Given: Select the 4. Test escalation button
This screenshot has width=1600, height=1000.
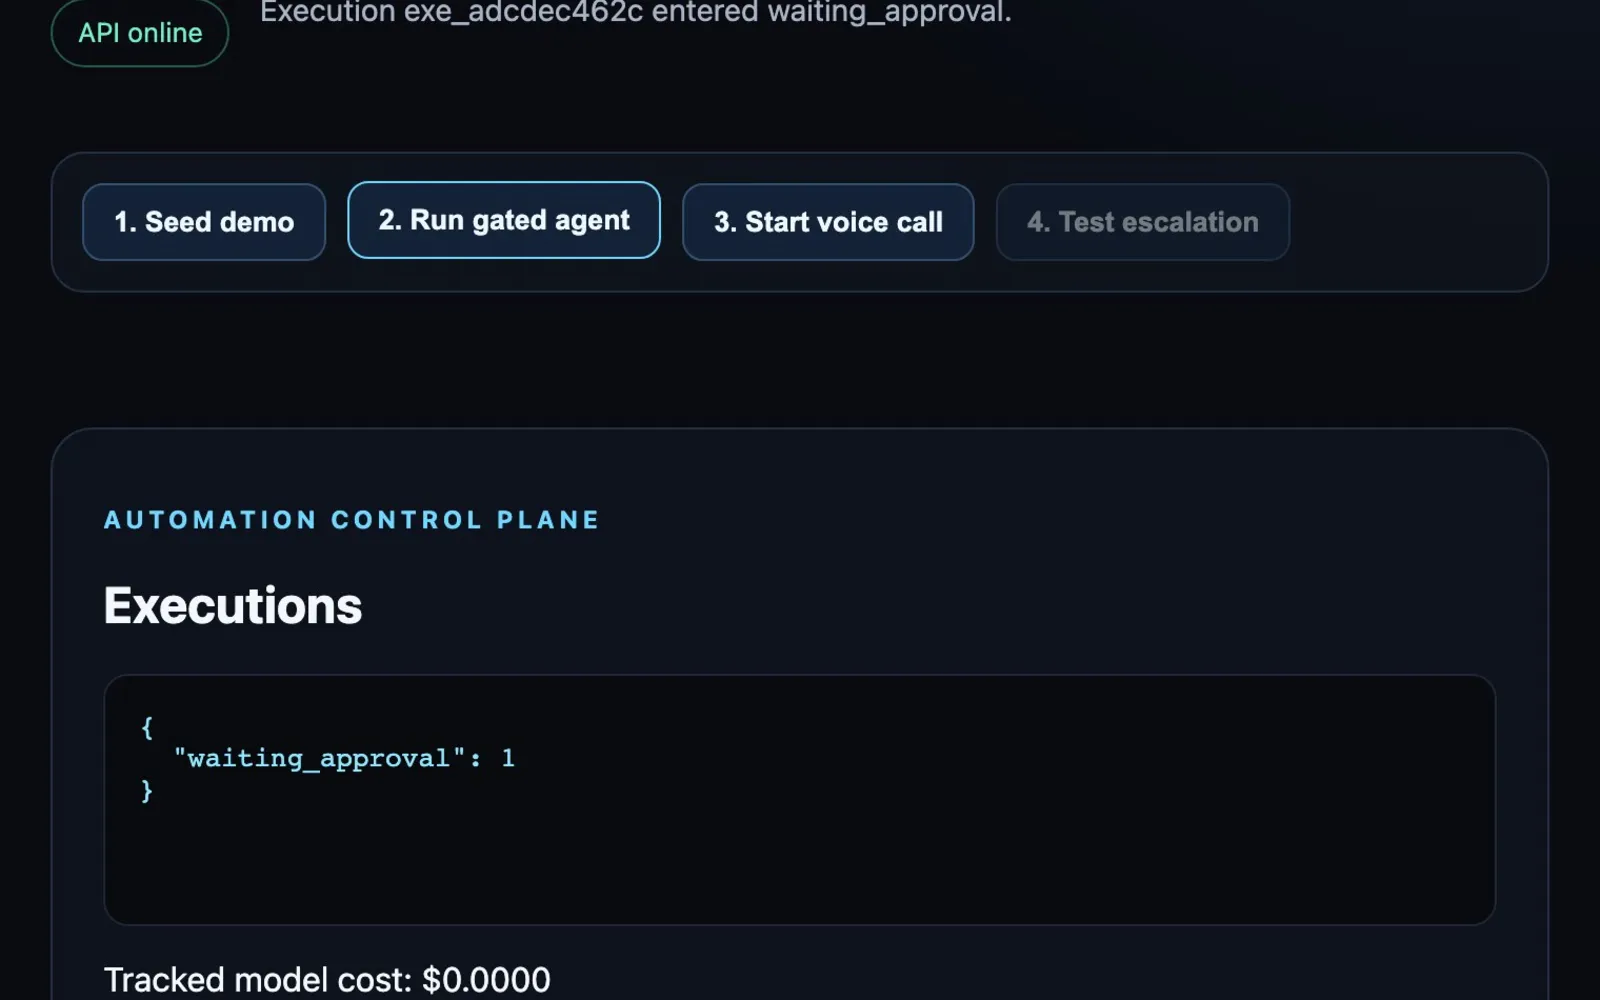Looking at the screenshot, I should pyautogui.click(x=1143, y=222).
